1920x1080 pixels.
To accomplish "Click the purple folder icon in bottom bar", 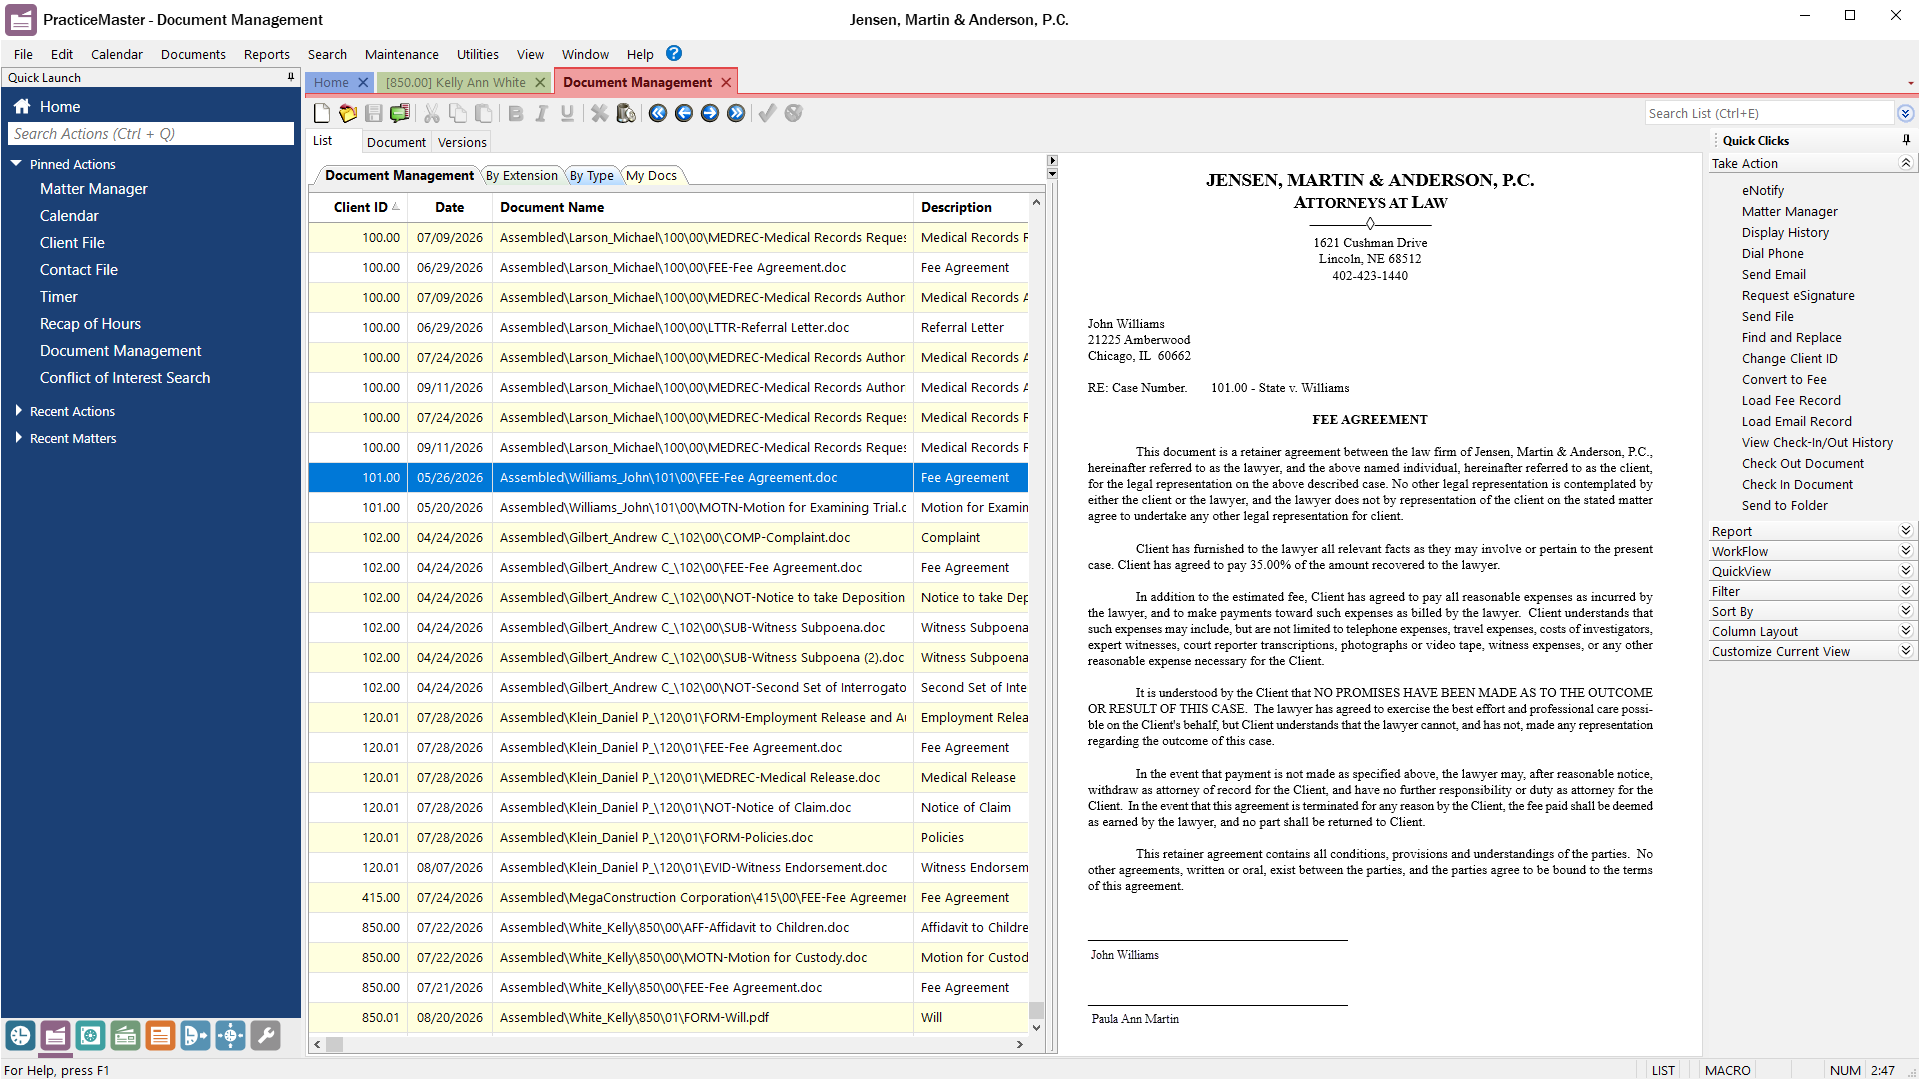I will coord(55,1036).
